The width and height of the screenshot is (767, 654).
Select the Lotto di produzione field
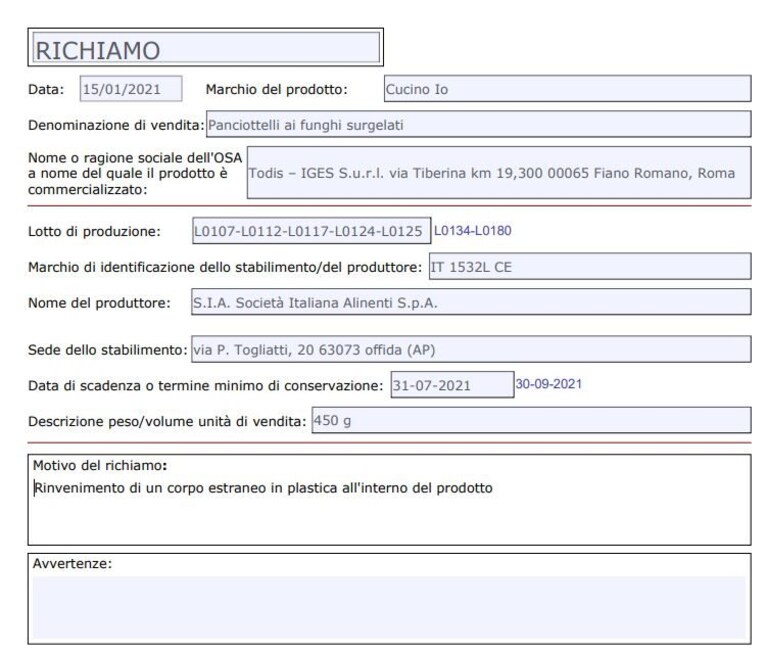(312, 230)
